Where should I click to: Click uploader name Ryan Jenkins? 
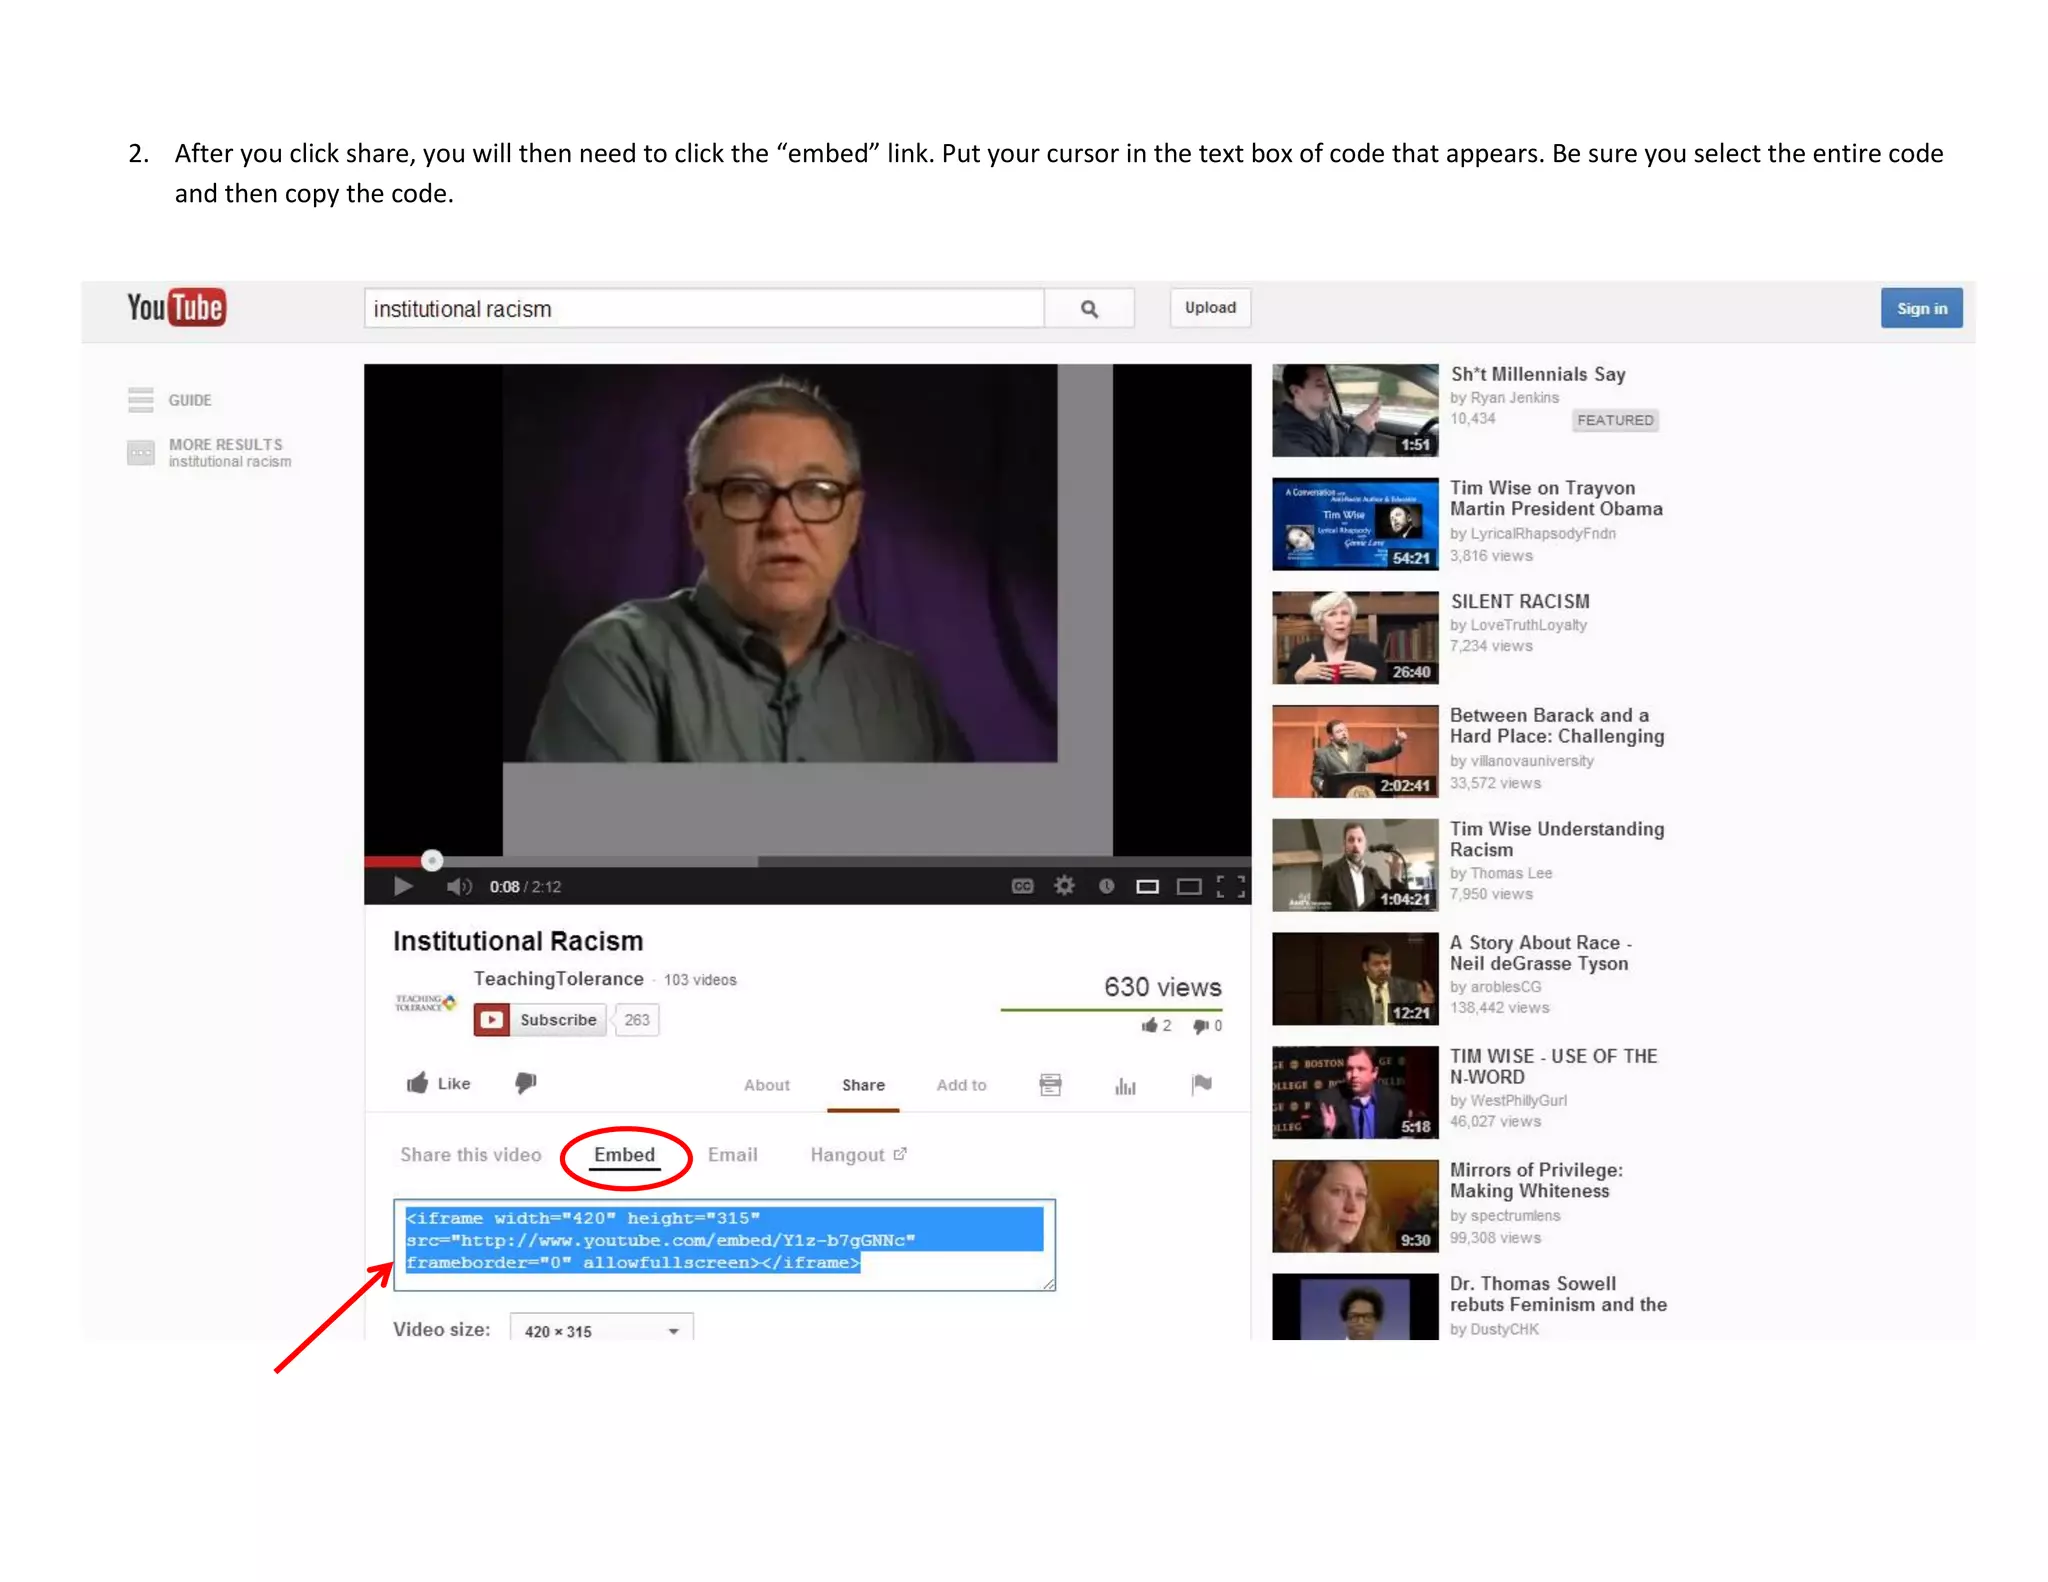1514,398
